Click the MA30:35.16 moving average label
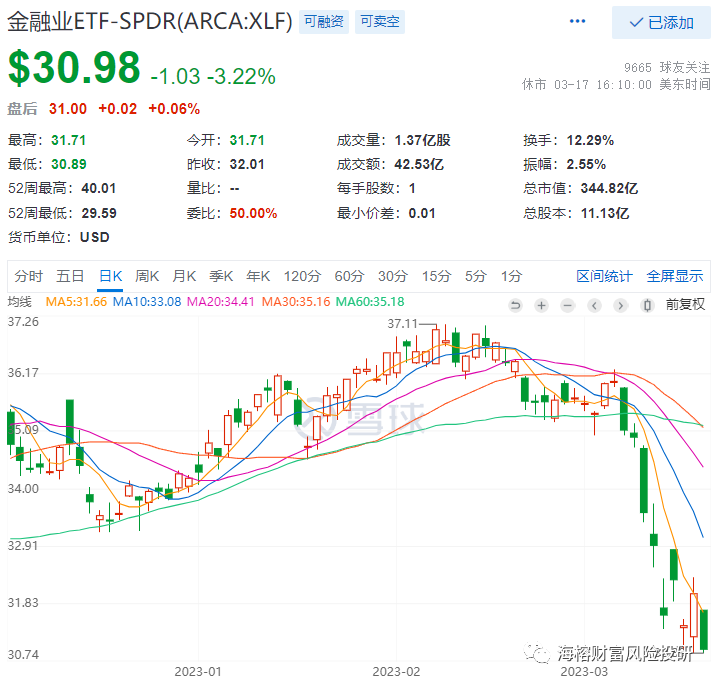This screenshot has width=715, height=684. [x=295, y=302]
